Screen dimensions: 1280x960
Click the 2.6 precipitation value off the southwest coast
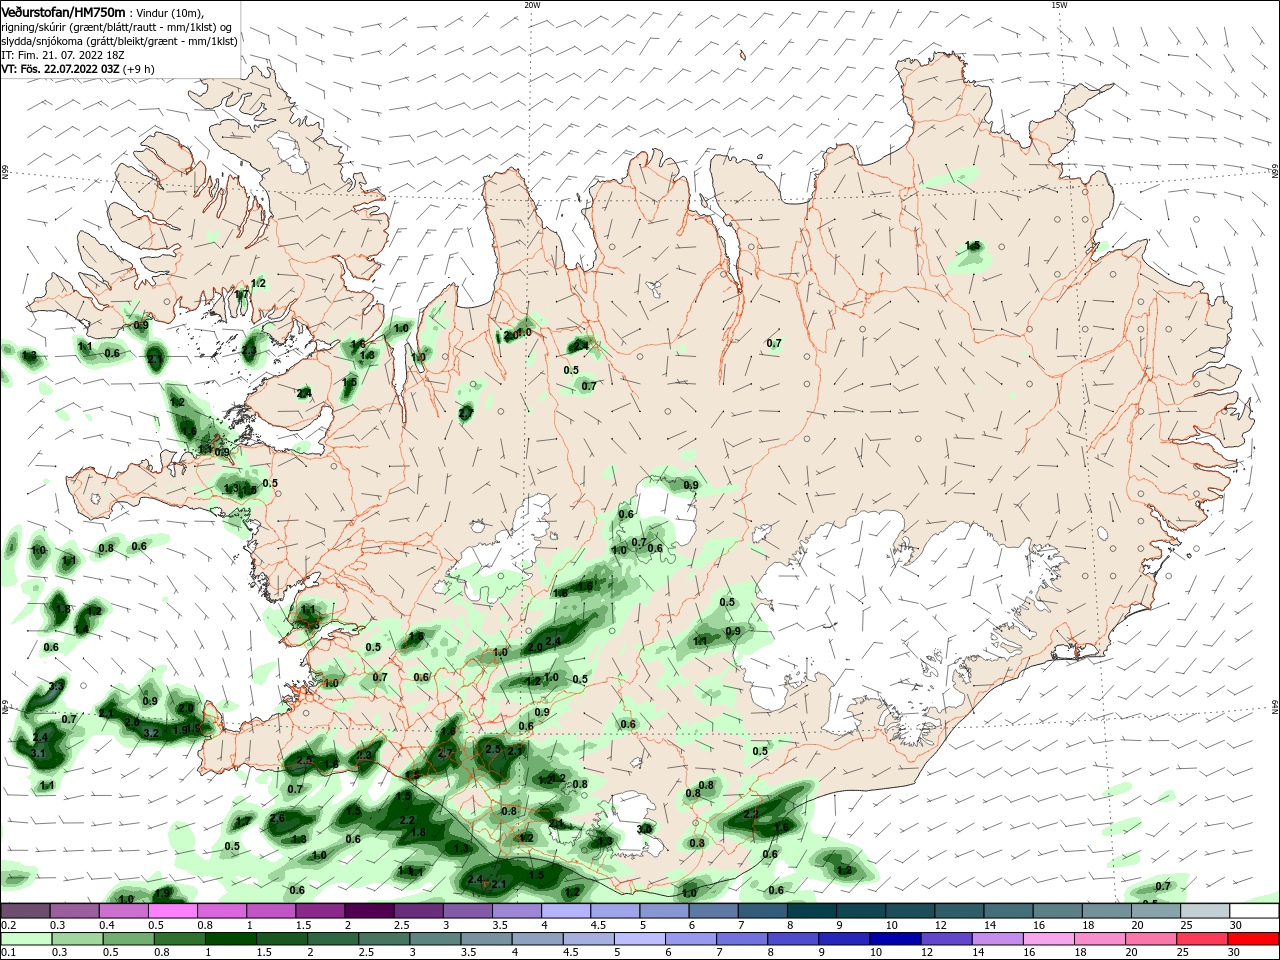point(277,818)
